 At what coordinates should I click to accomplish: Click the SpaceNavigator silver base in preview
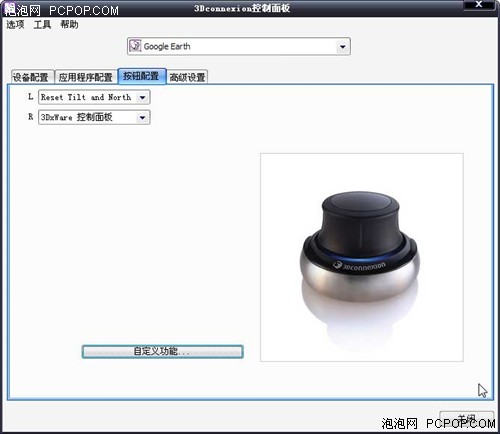pos(360,277)
